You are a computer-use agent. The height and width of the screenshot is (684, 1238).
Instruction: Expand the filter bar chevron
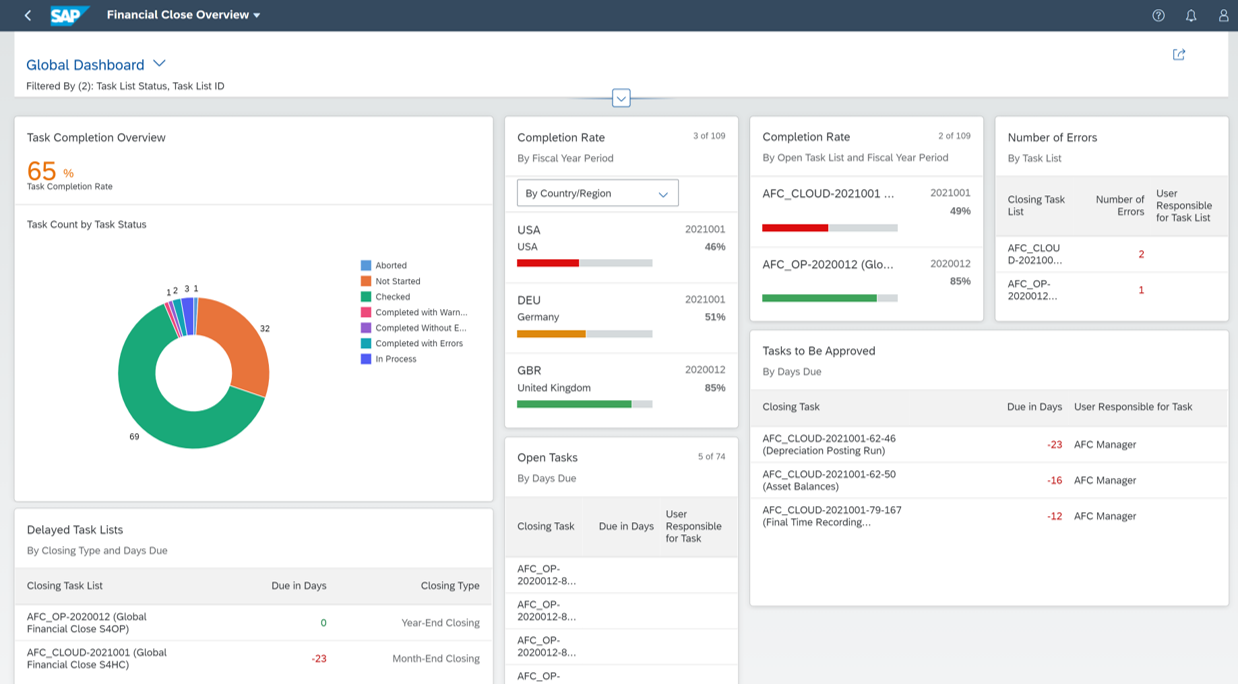coord(621,98)
